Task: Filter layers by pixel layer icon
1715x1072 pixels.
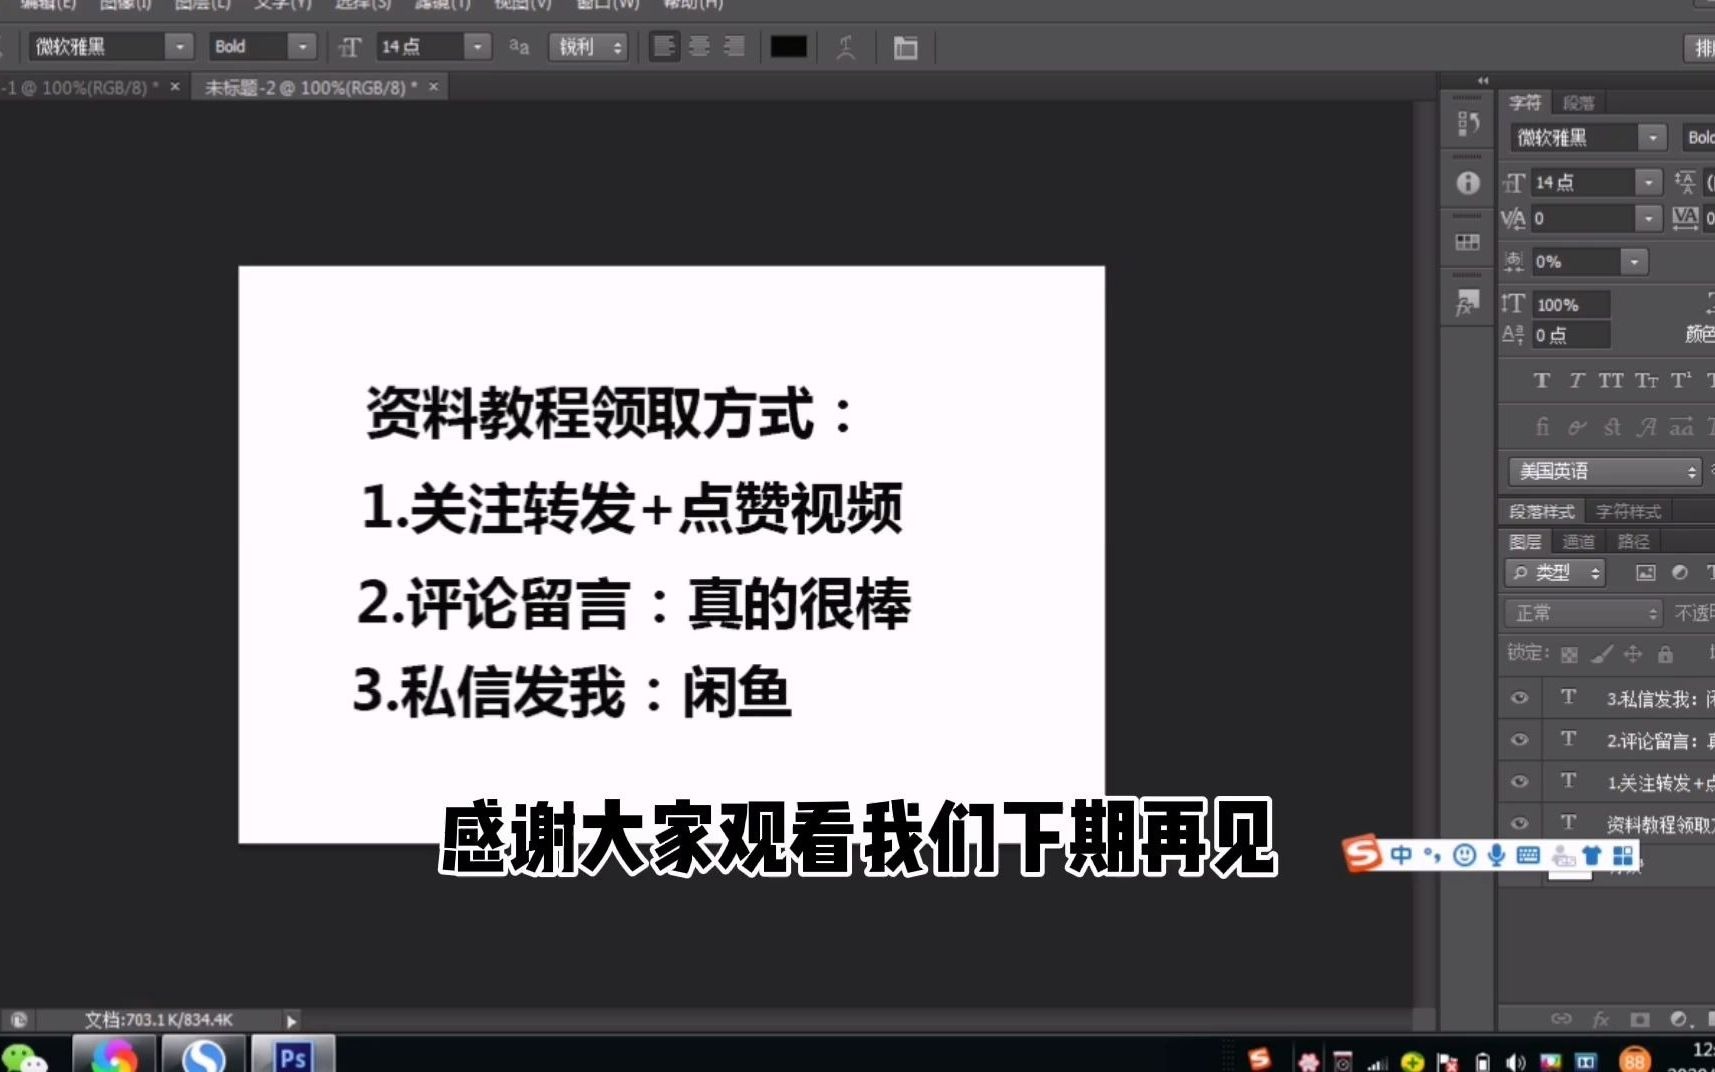Action: click(1645, 573)
